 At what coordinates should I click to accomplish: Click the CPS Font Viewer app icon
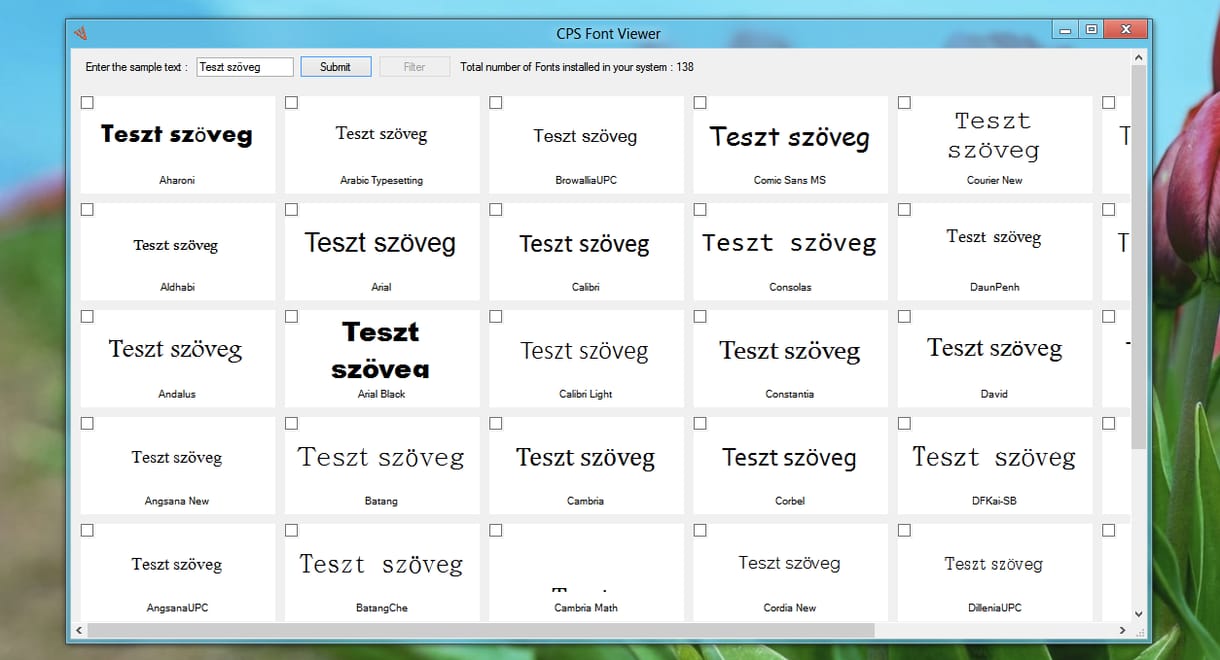81,33
